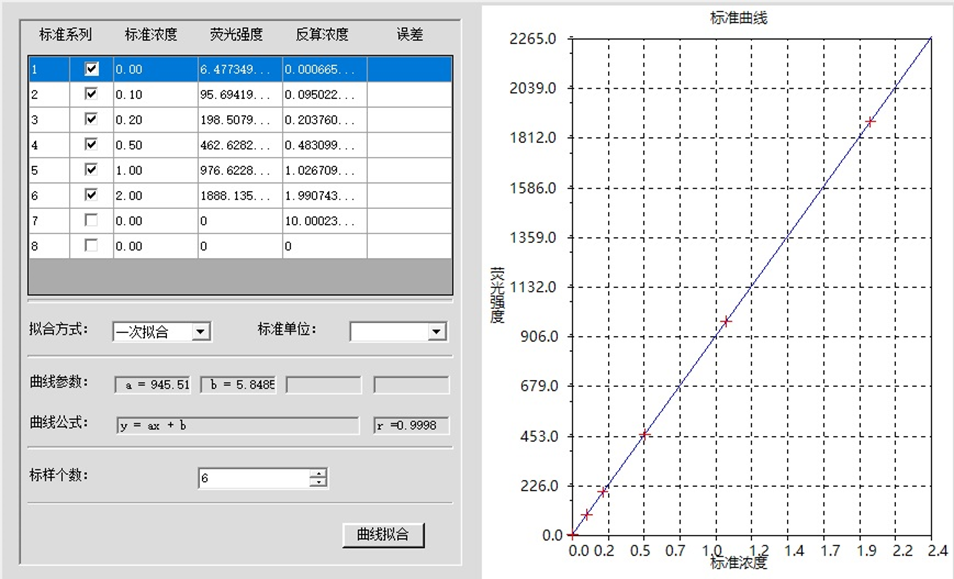Open the 标准单位 dropdown
The width and height of the screenshot is (954, 579).
pyautogui.click(x=436, y=331)
